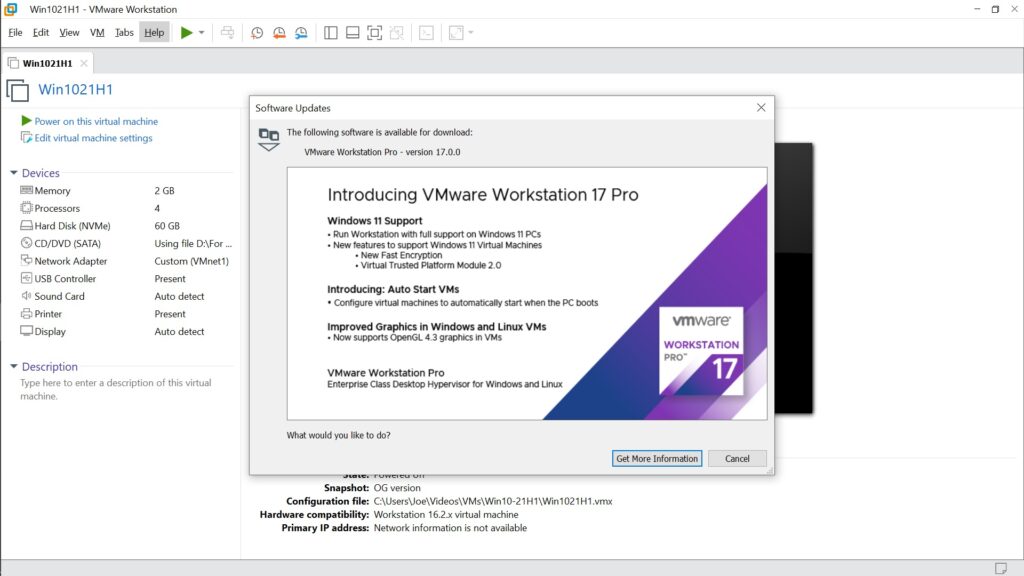Close the Win1021H1 tab with X
This screenshot has width=1024, height=576.
pyautogui.click(x=84, y=63)
